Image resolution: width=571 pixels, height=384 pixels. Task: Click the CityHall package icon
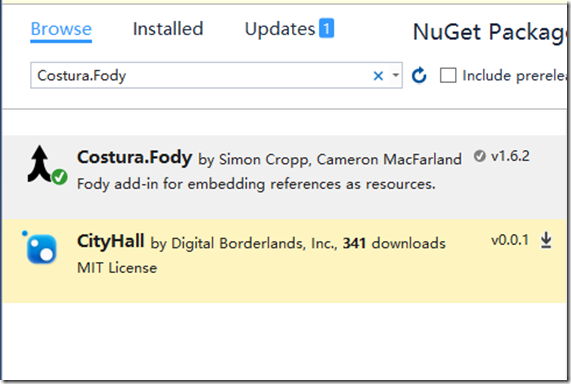point(40,247)
